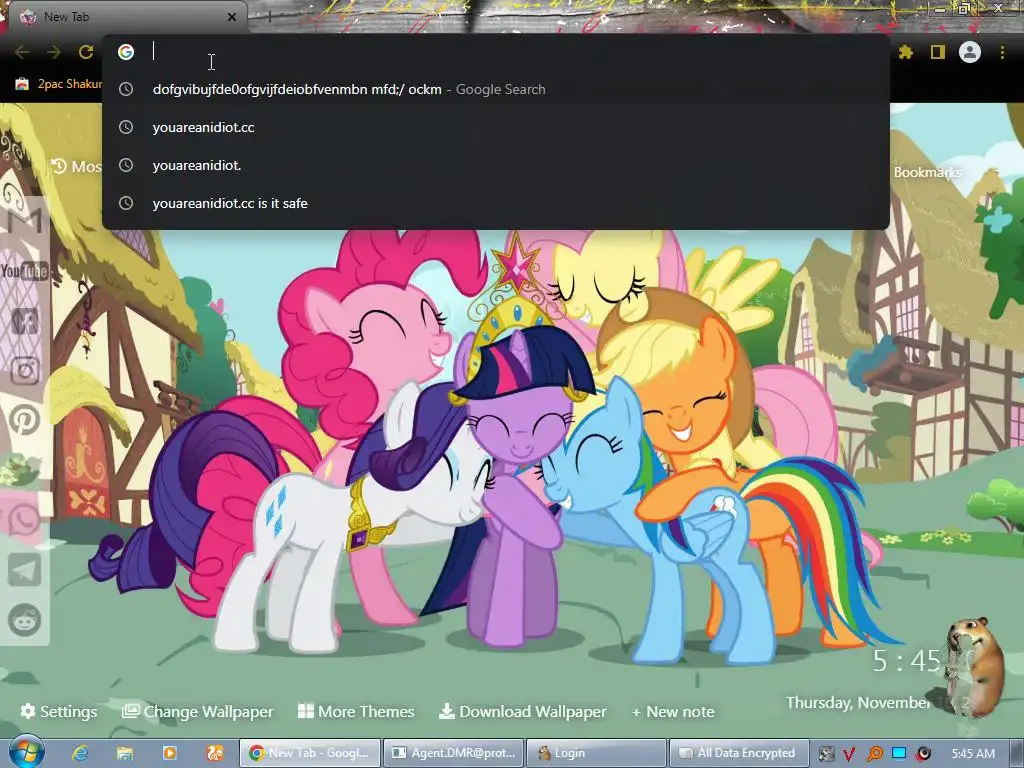Click the taskbar clock showing 5:45 AM

(973, 753)
